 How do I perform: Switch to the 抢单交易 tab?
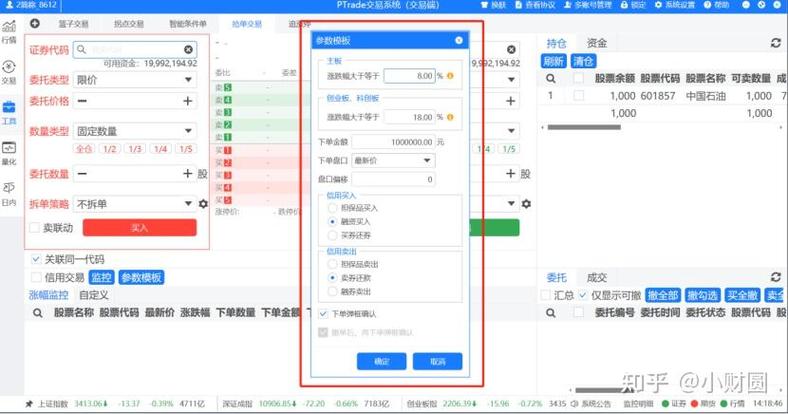247,24
